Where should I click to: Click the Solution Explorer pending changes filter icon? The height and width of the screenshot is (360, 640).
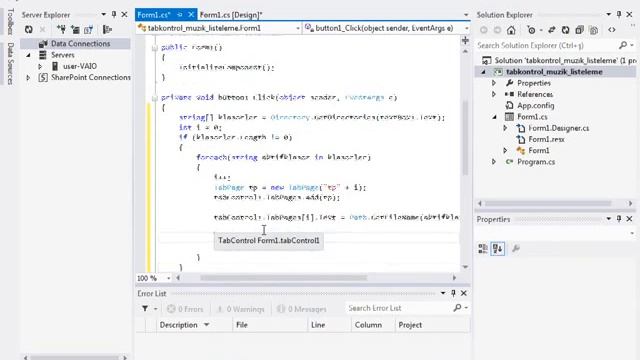tap(531, 30)
